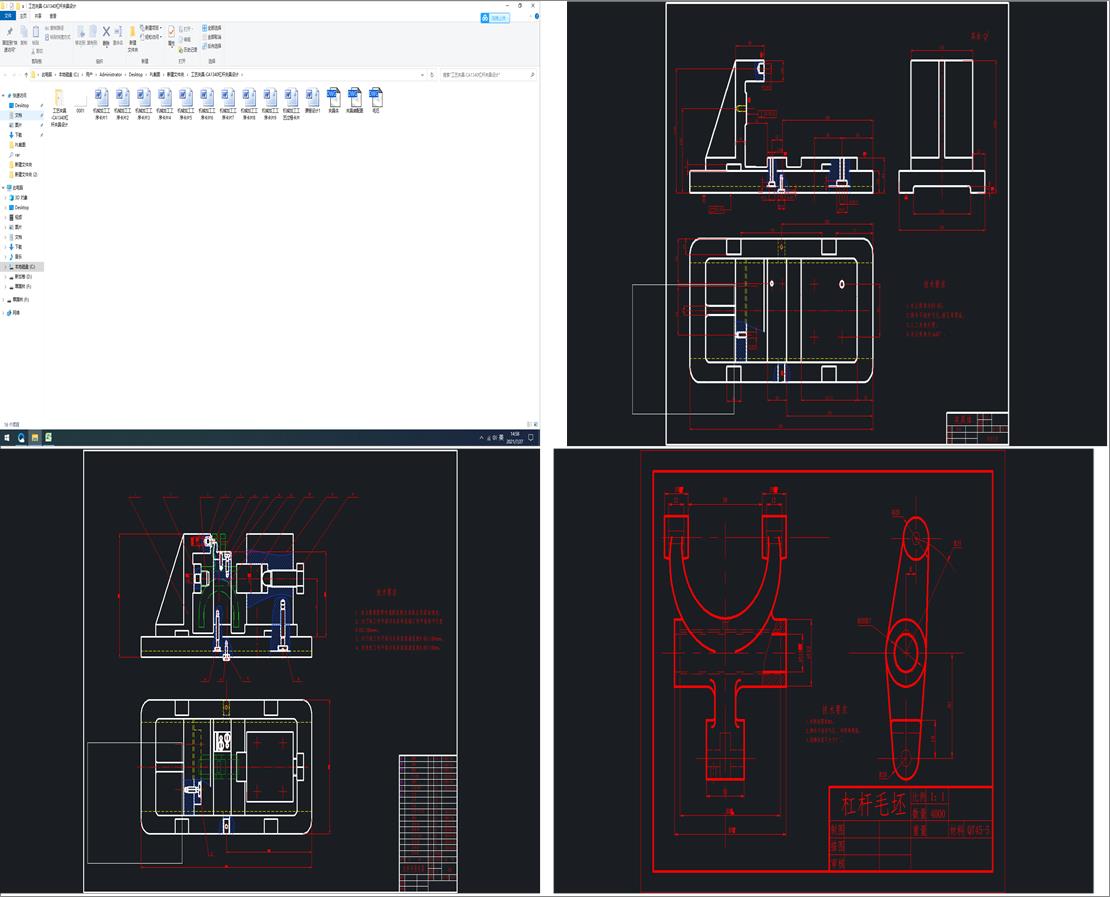
Task: Switch to the View ribbon tab
Action: click(53, 16)
